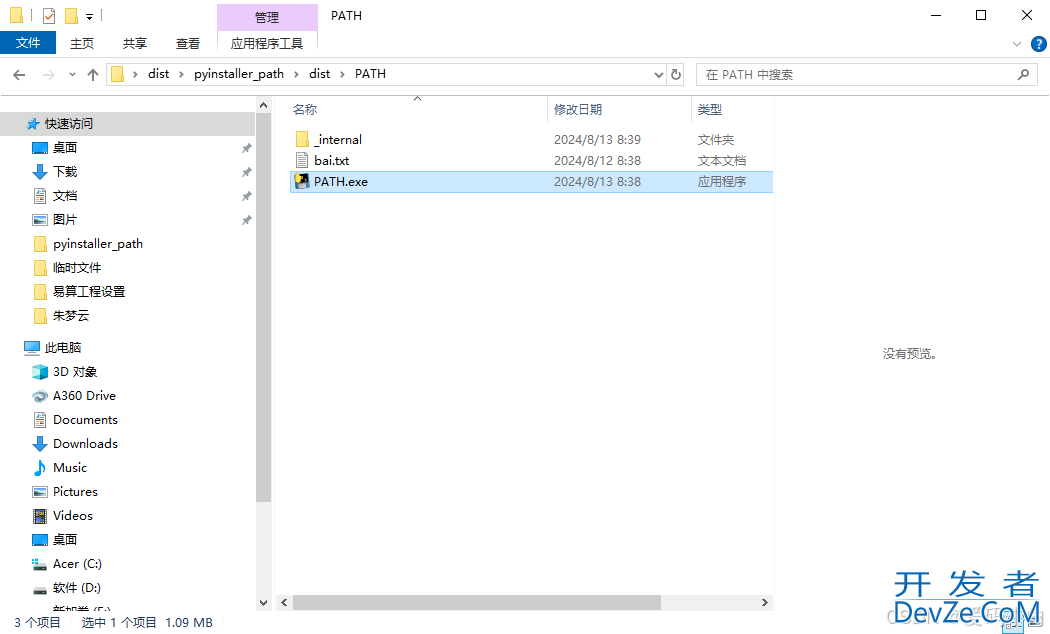Click the PATH breadcrumb in address bar

click(x=370, y=74)
